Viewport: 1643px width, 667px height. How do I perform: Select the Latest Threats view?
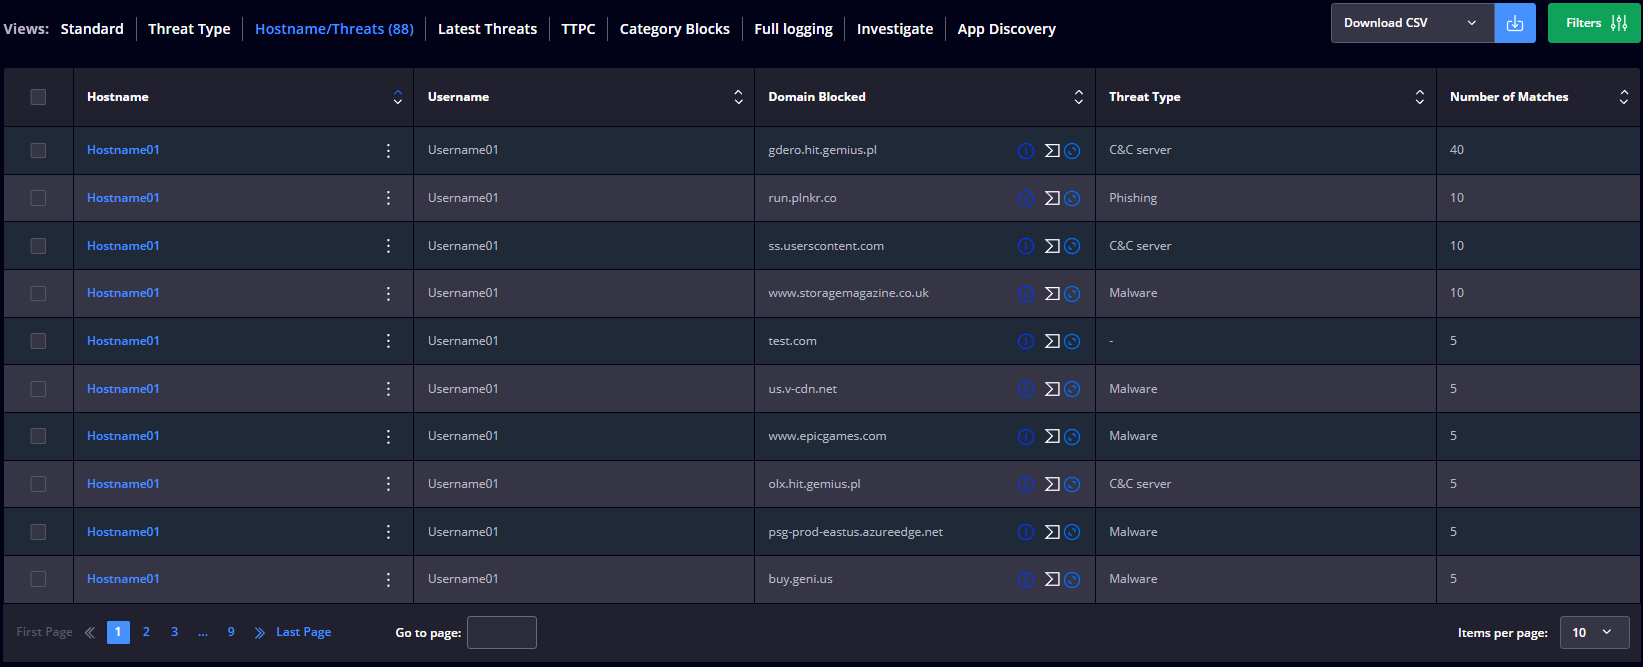(x=487, y=29)
